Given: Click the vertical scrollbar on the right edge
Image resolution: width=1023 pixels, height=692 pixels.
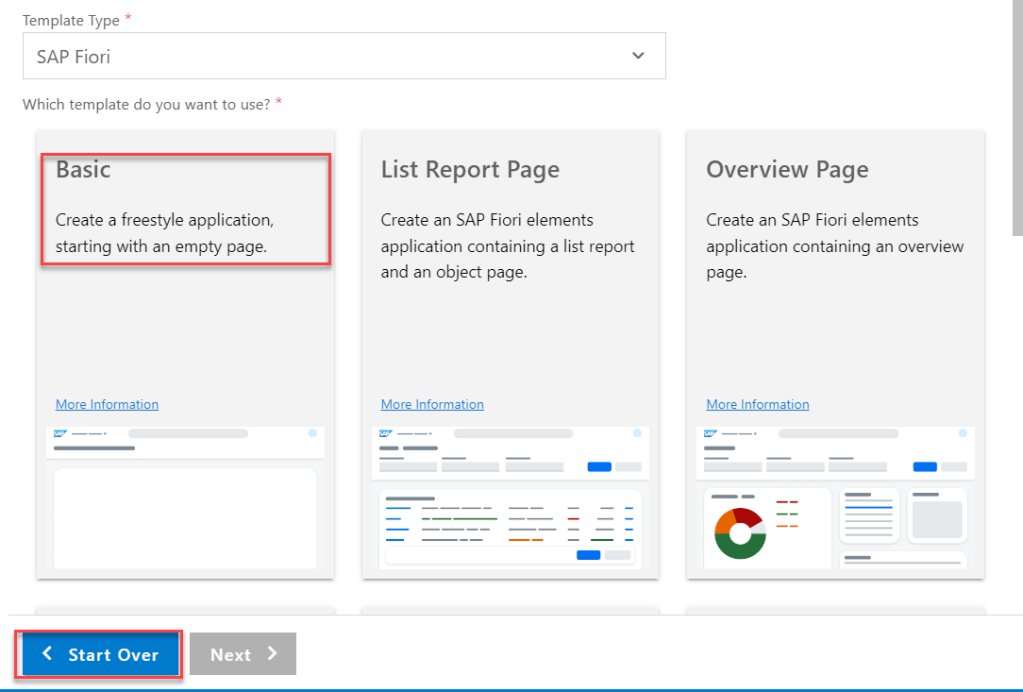Looking at the screenshot, I should pyautogui.click(x=1018, y=120).
